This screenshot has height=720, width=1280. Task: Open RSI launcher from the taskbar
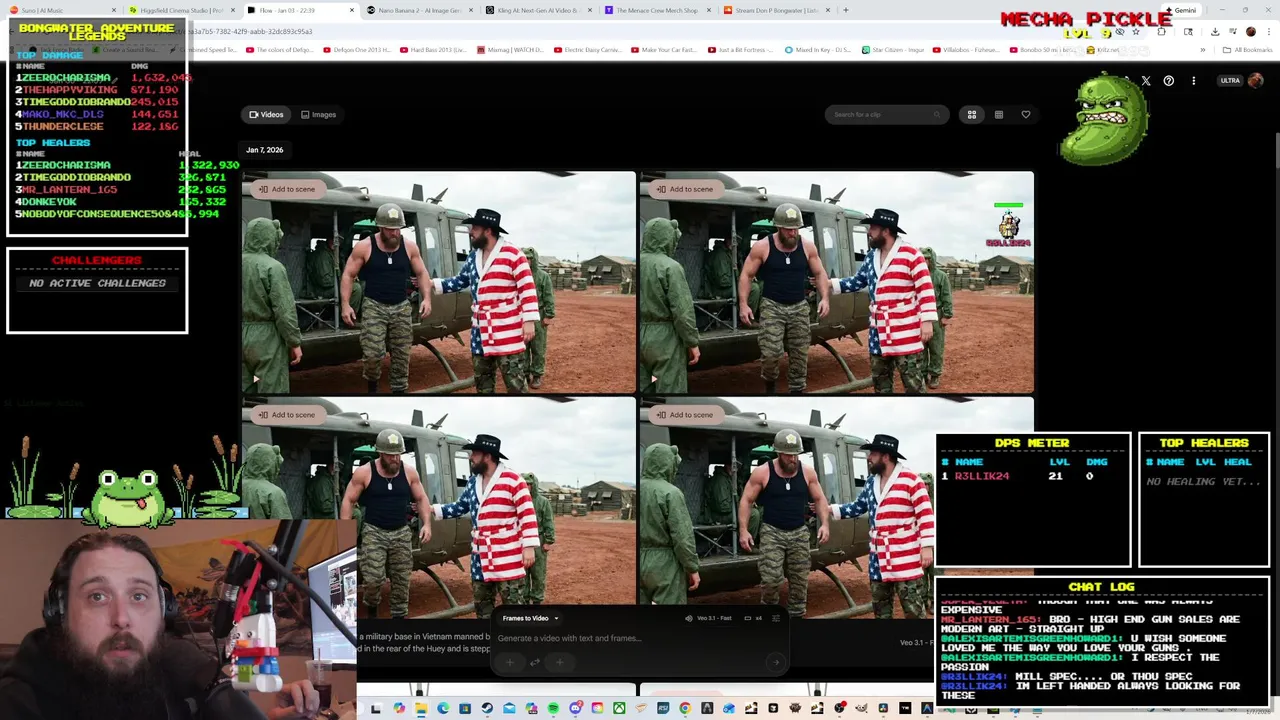coord(663,709)
